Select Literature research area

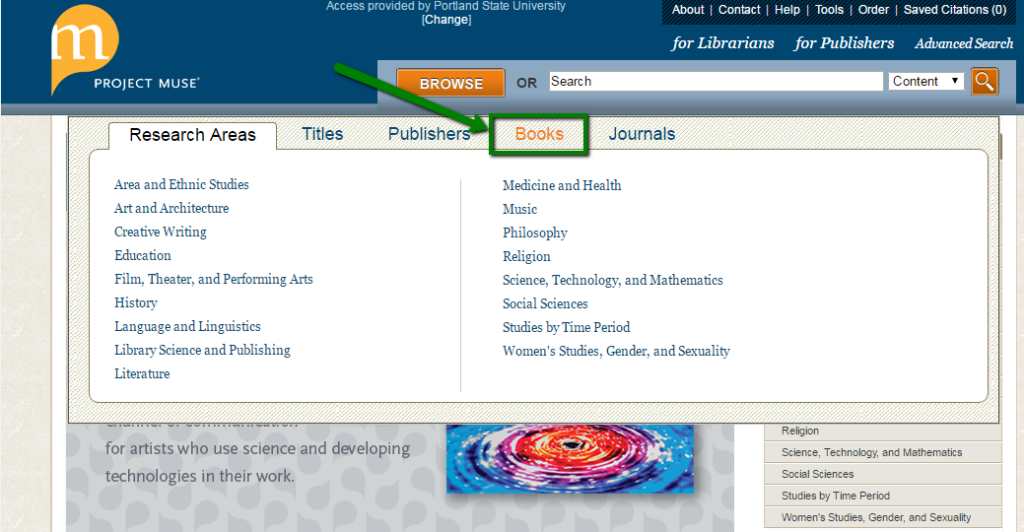pyautogui.click(x=142, y=373)
